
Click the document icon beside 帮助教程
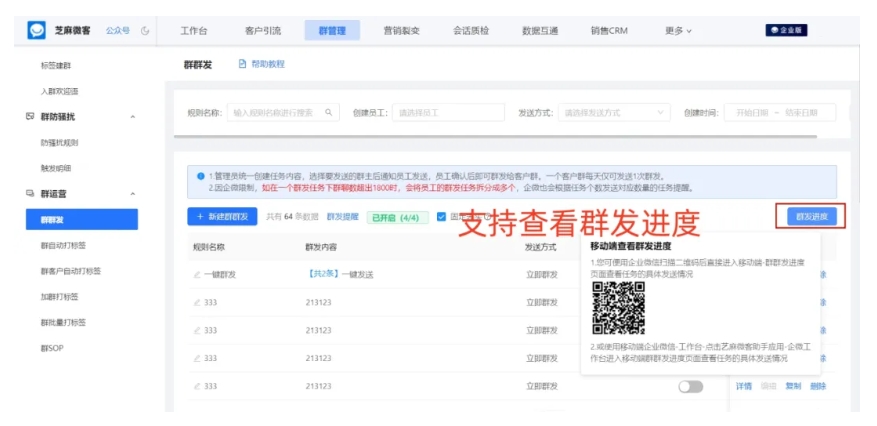pyautogui.click(x=242, y=64)
